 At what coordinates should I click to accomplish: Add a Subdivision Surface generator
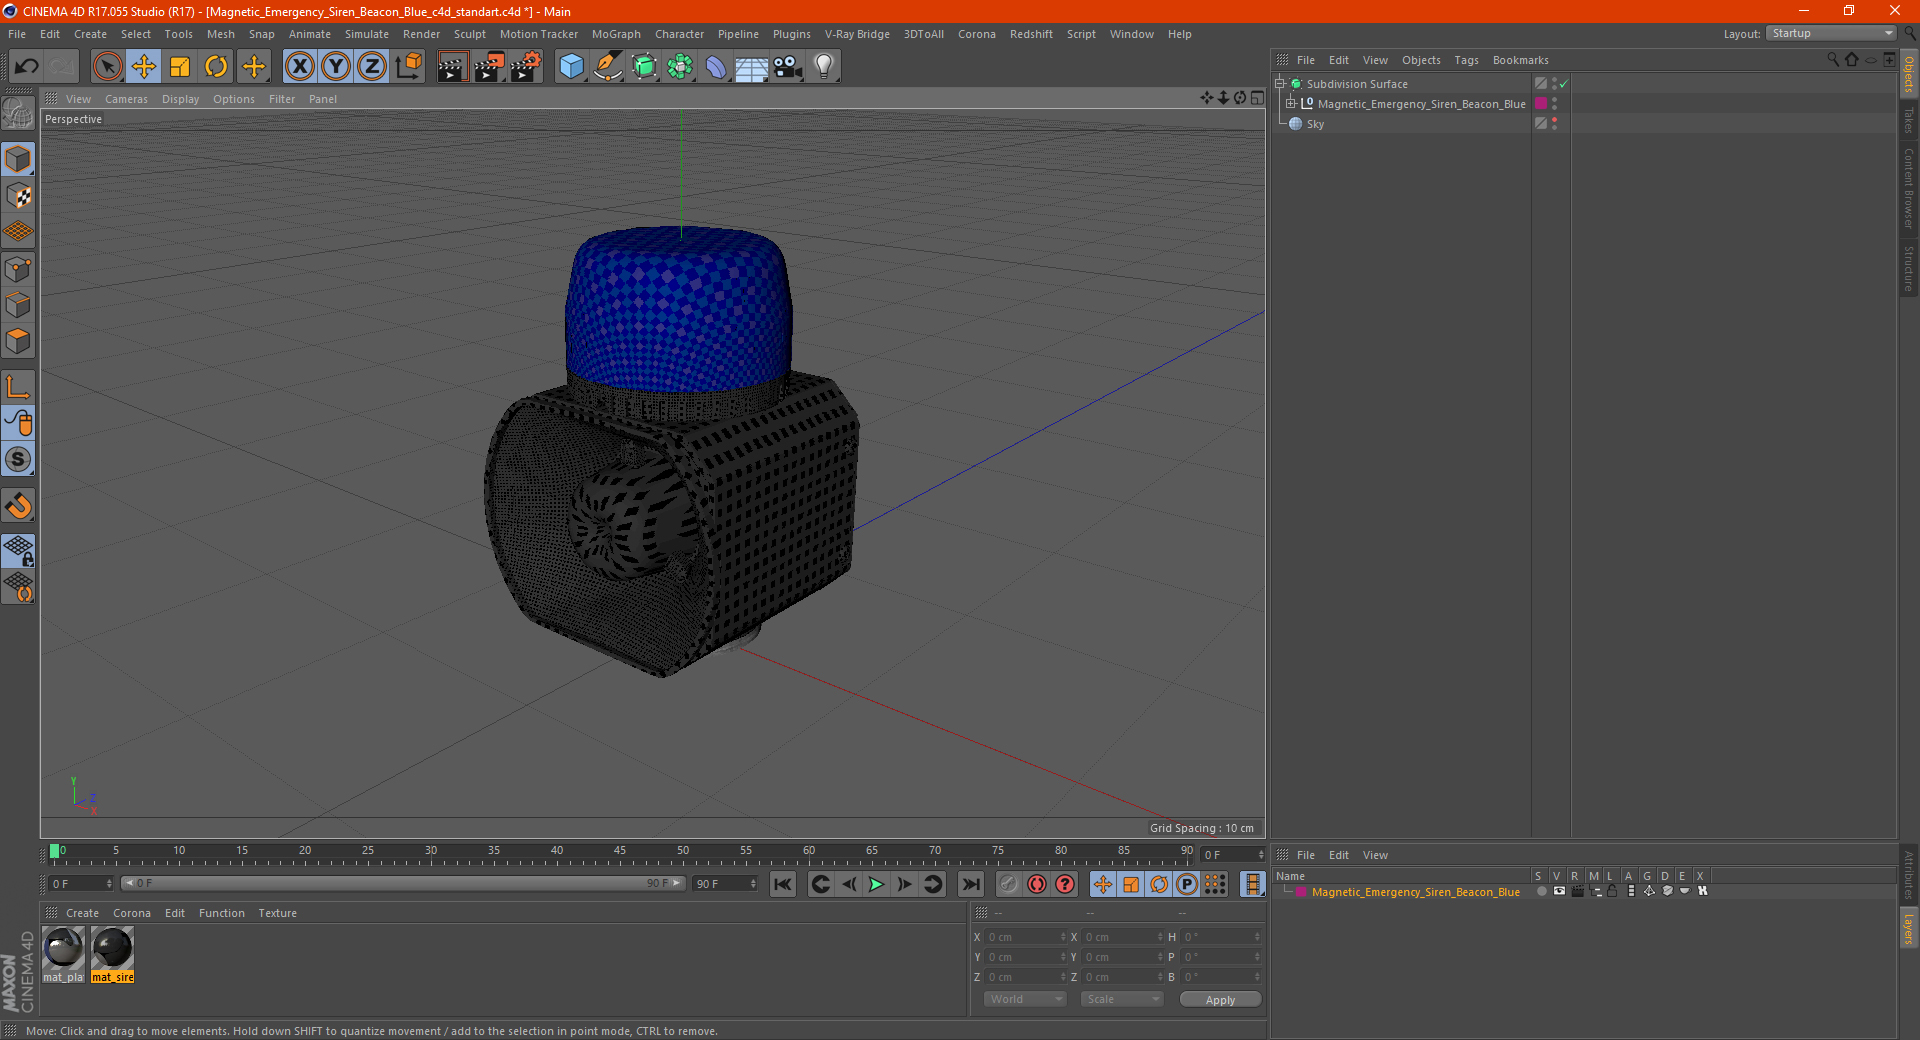[644, 67]
